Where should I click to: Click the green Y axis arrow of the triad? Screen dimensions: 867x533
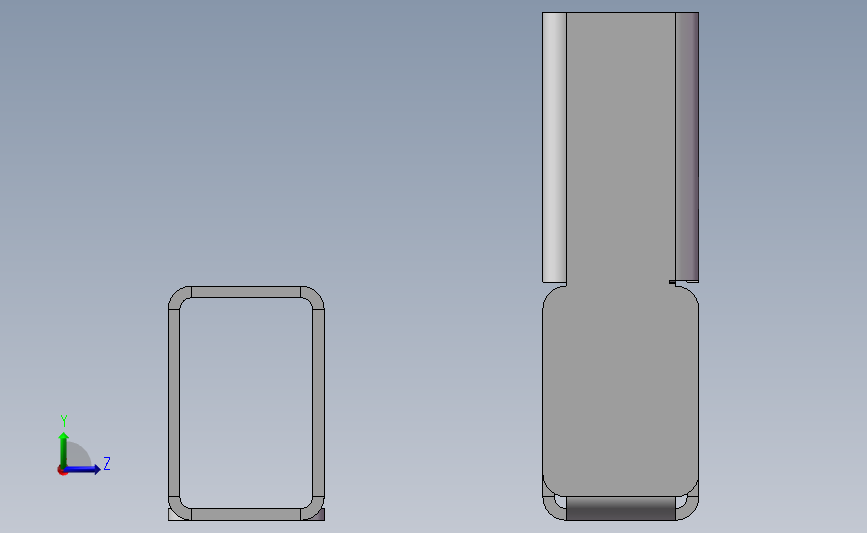64,449
